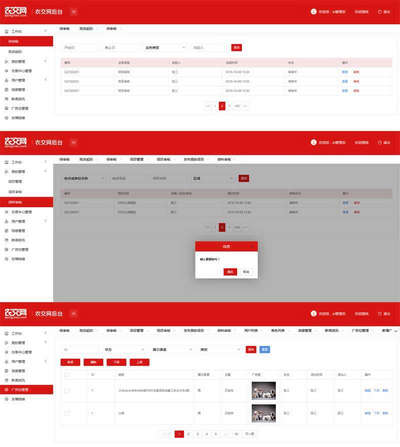The width and height of the screenshot is (400, 447).
Task: Check the checkbox of the second image row
Action: (67, 413)
